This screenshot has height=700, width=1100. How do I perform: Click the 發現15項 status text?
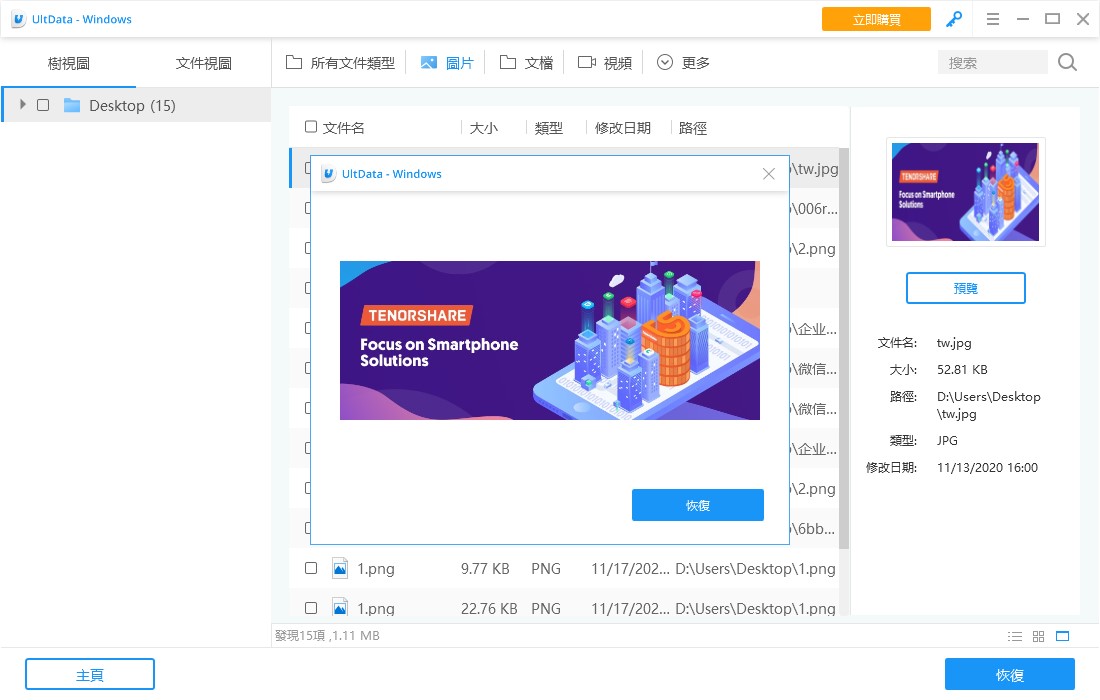(328, 635)
